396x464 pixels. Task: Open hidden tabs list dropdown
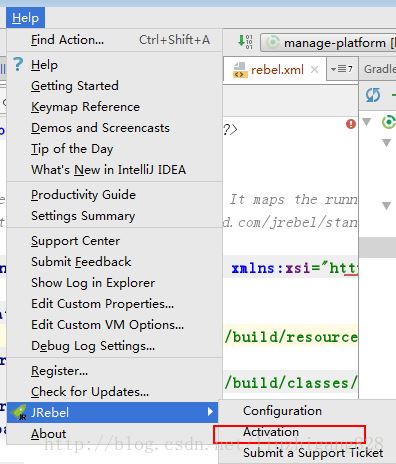(x=342, y=69)
